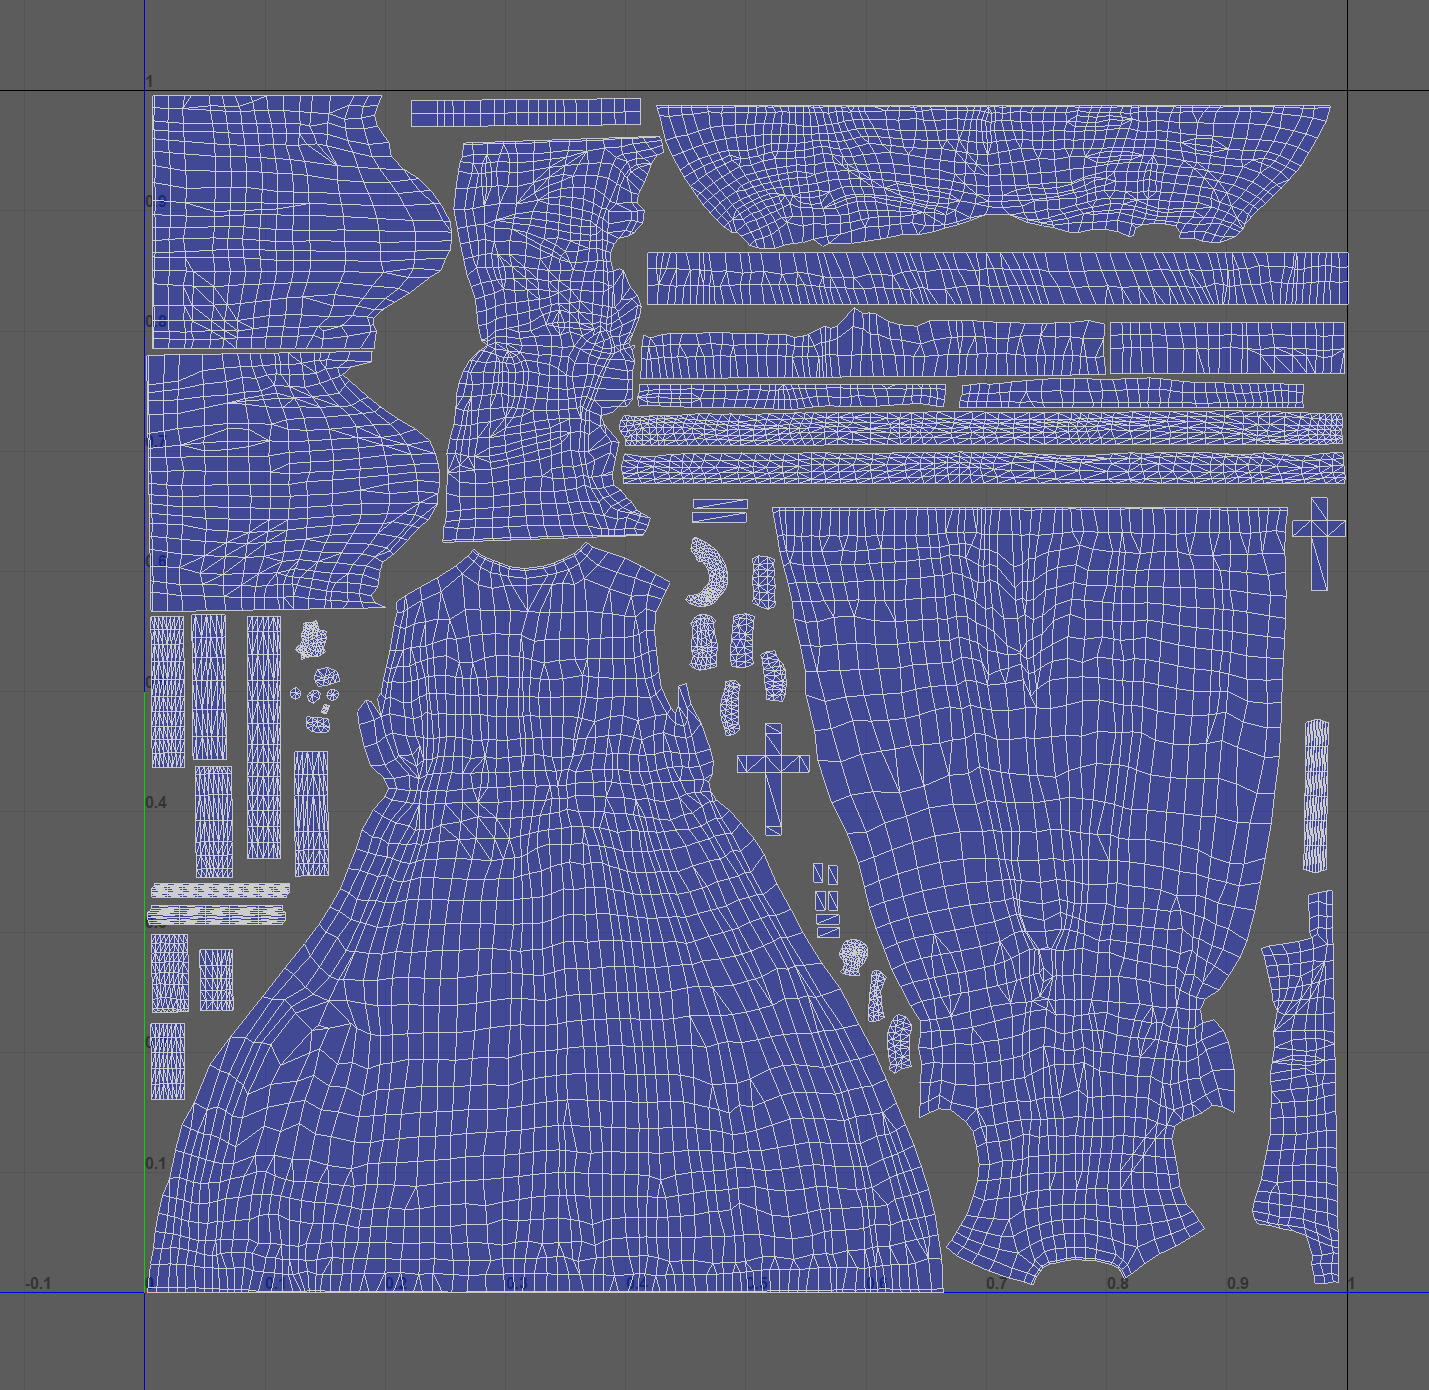The image size is (1429, 1390).
Task: Pick the dense vertical strip right of skirt shell
Action: [1317, 795]
